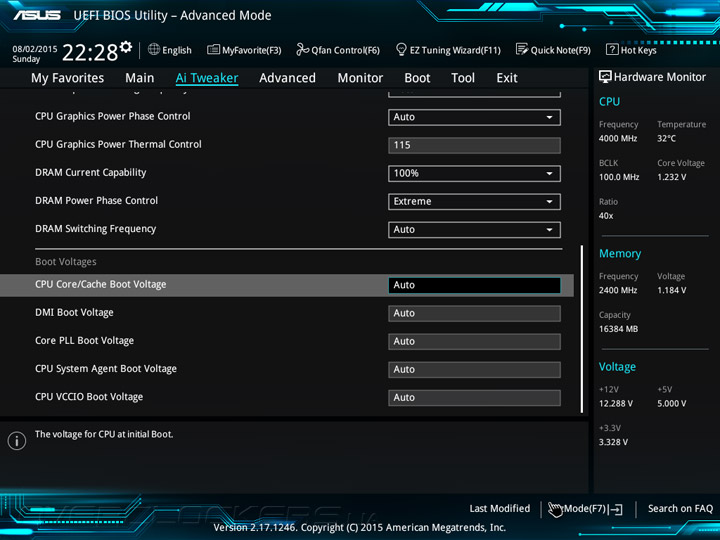Image resolution: width=720 pixels, height=540 pixels.
Task: Select the DRAM Current Capability label
Action: pyautogui.click(x=90, y=173)
